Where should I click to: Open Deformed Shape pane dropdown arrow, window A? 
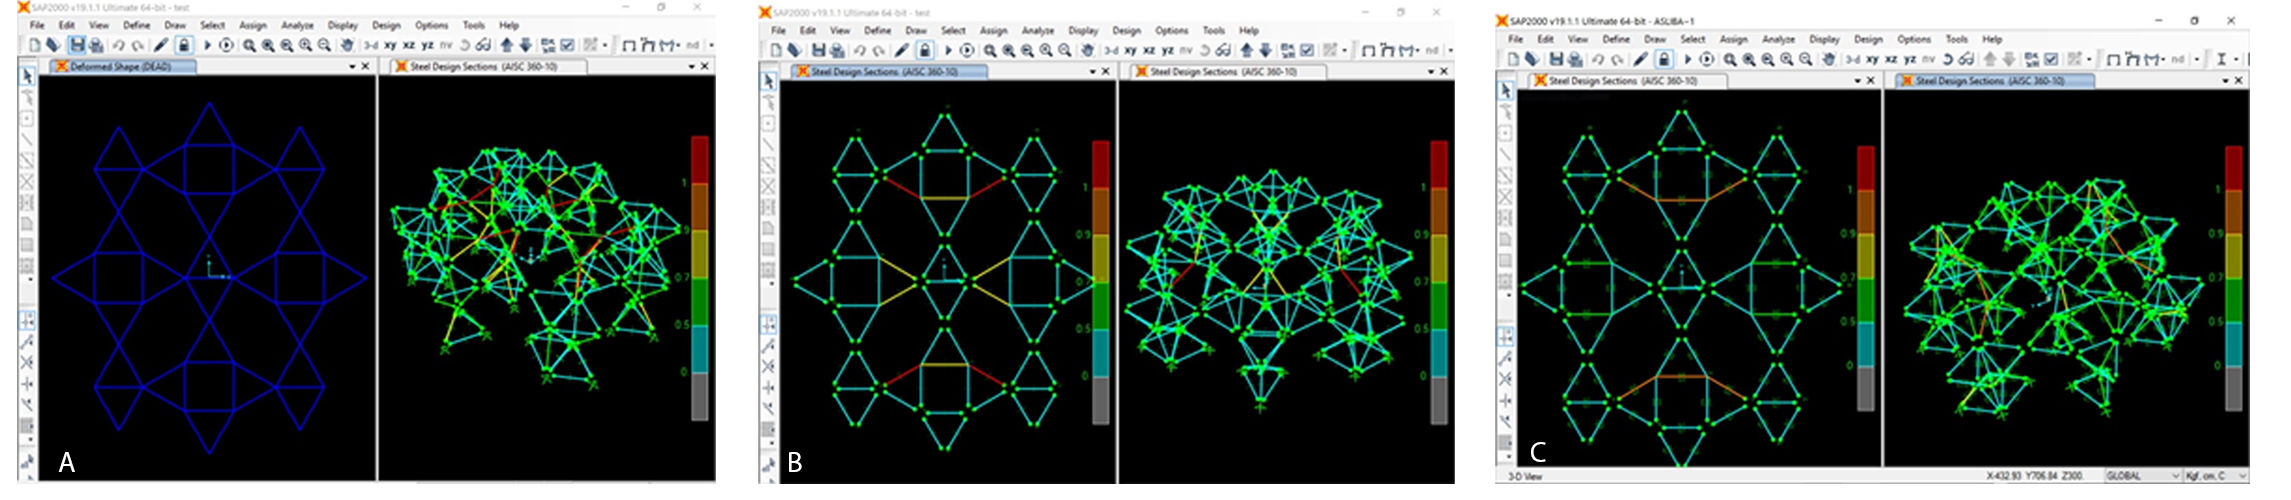coord(352,67)
